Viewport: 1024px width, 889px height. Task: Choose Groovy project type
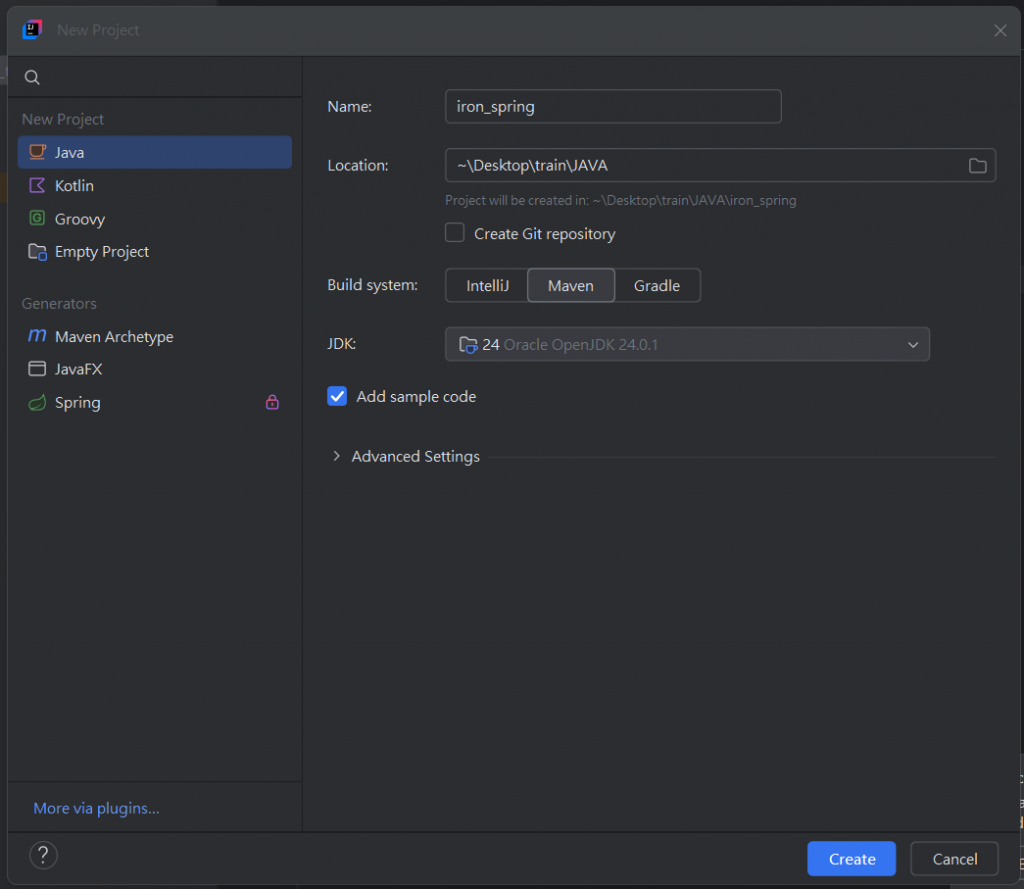coord(155,219)
